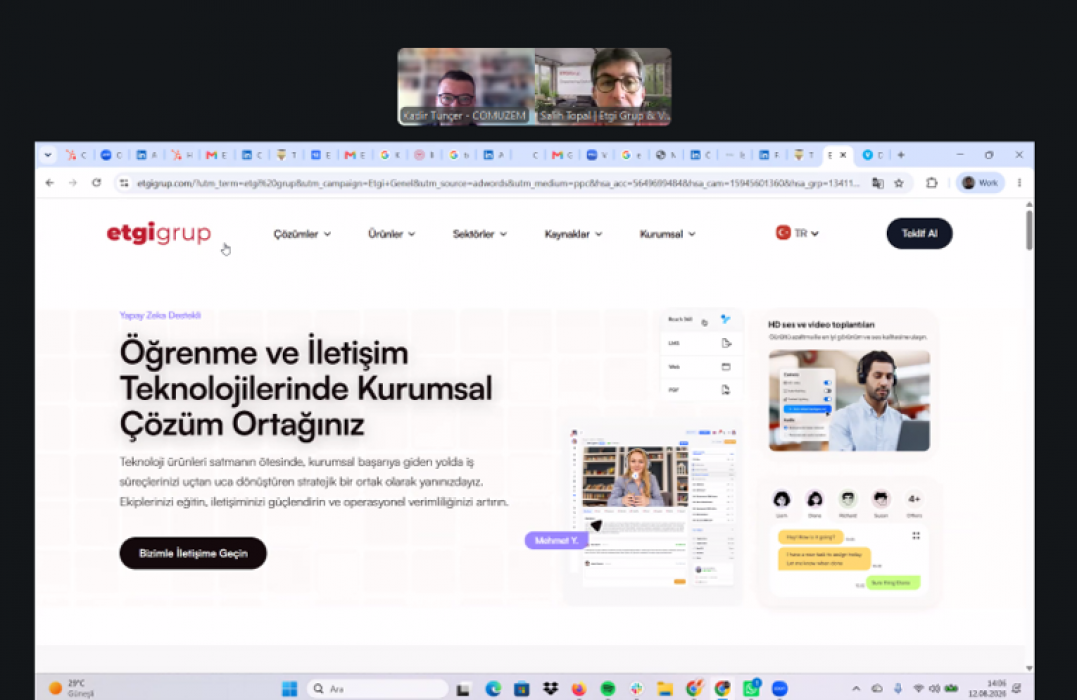
Task: Bookmark this page with the star icon
Action: click(x=898, y=183)
